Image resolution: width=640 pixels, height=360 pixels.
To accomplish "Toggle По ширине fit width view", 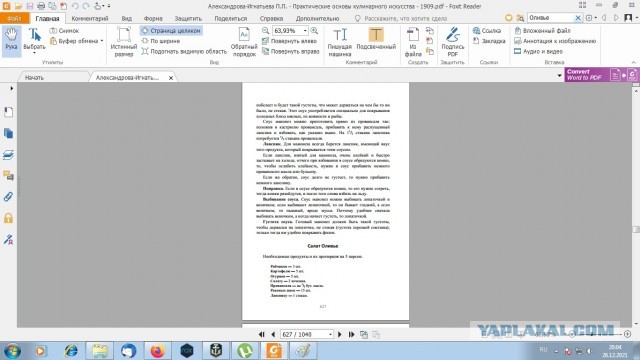I will [161, 41].
